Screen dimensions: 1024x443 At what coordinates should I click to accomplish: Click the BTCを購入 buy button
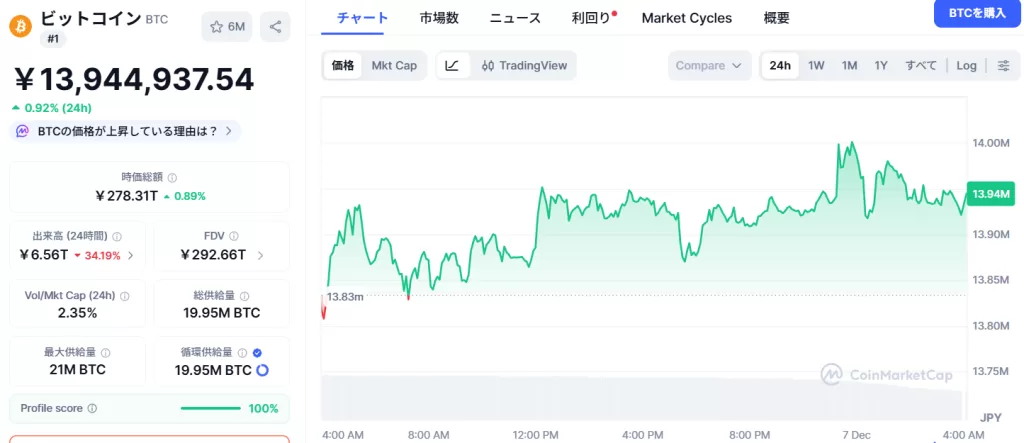click(977, 13)
